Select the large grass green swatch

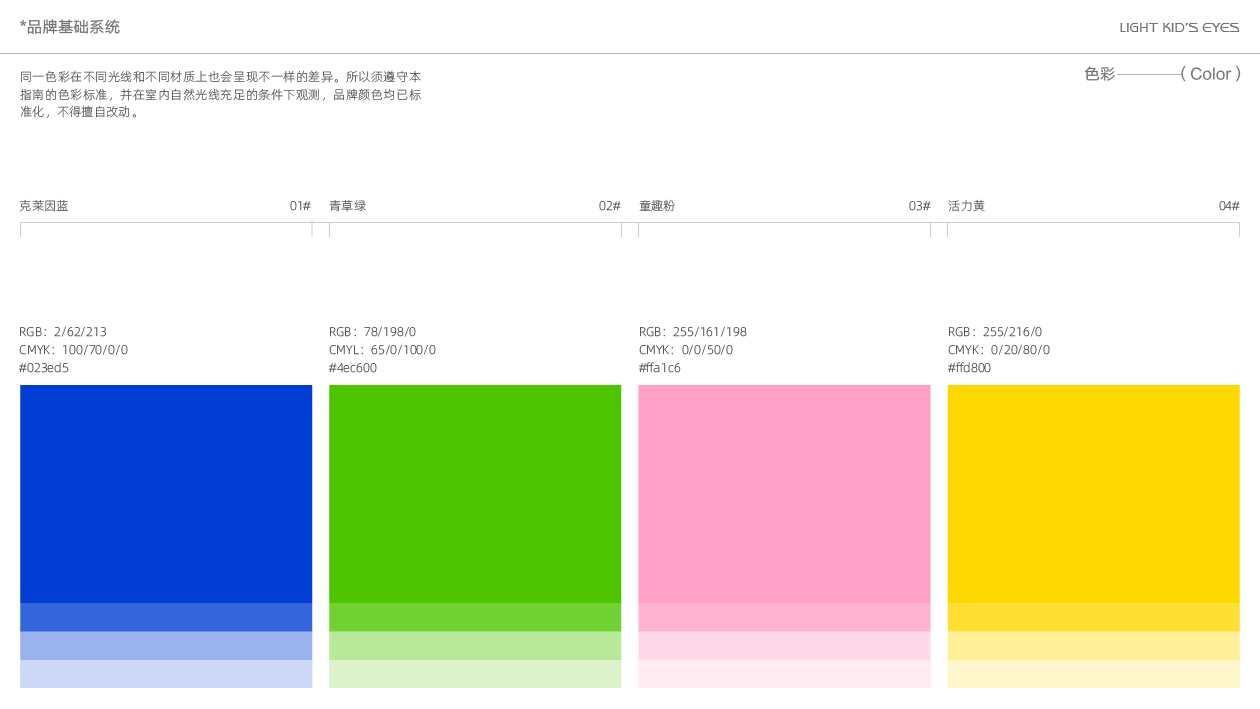[x=475, y=493]
